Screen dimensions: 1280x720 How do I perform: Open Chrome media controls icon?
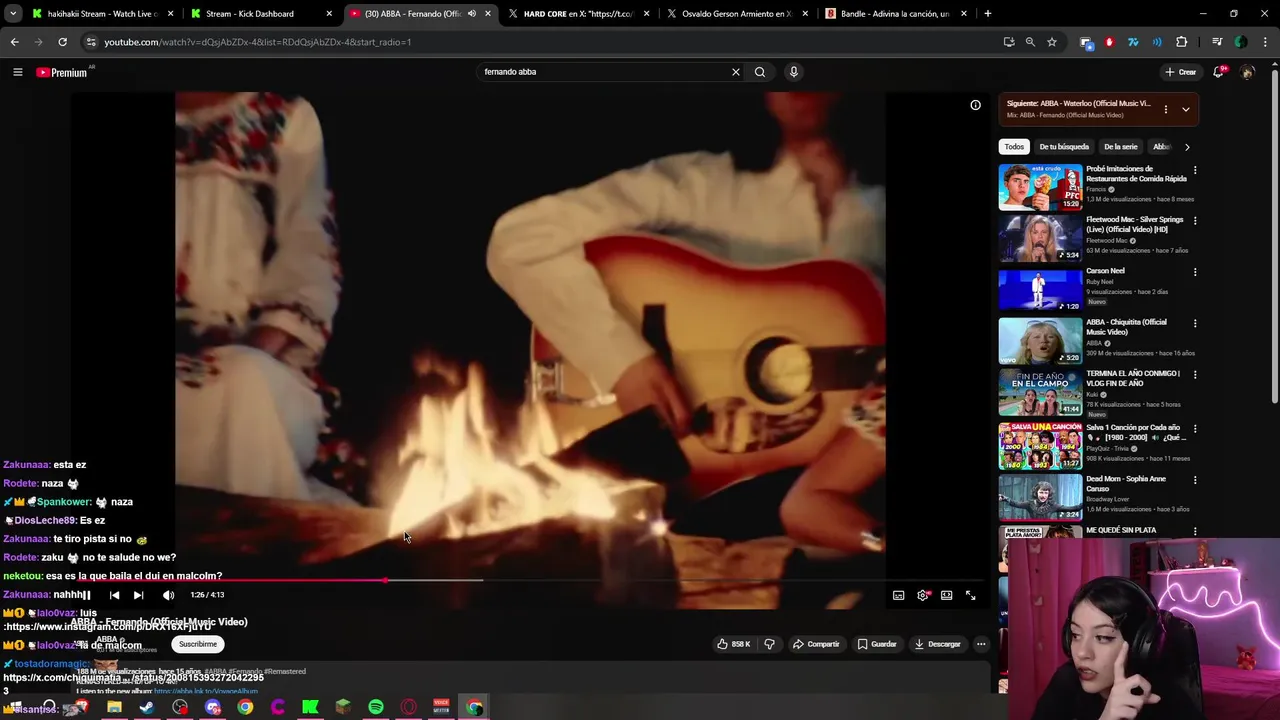1217,42
